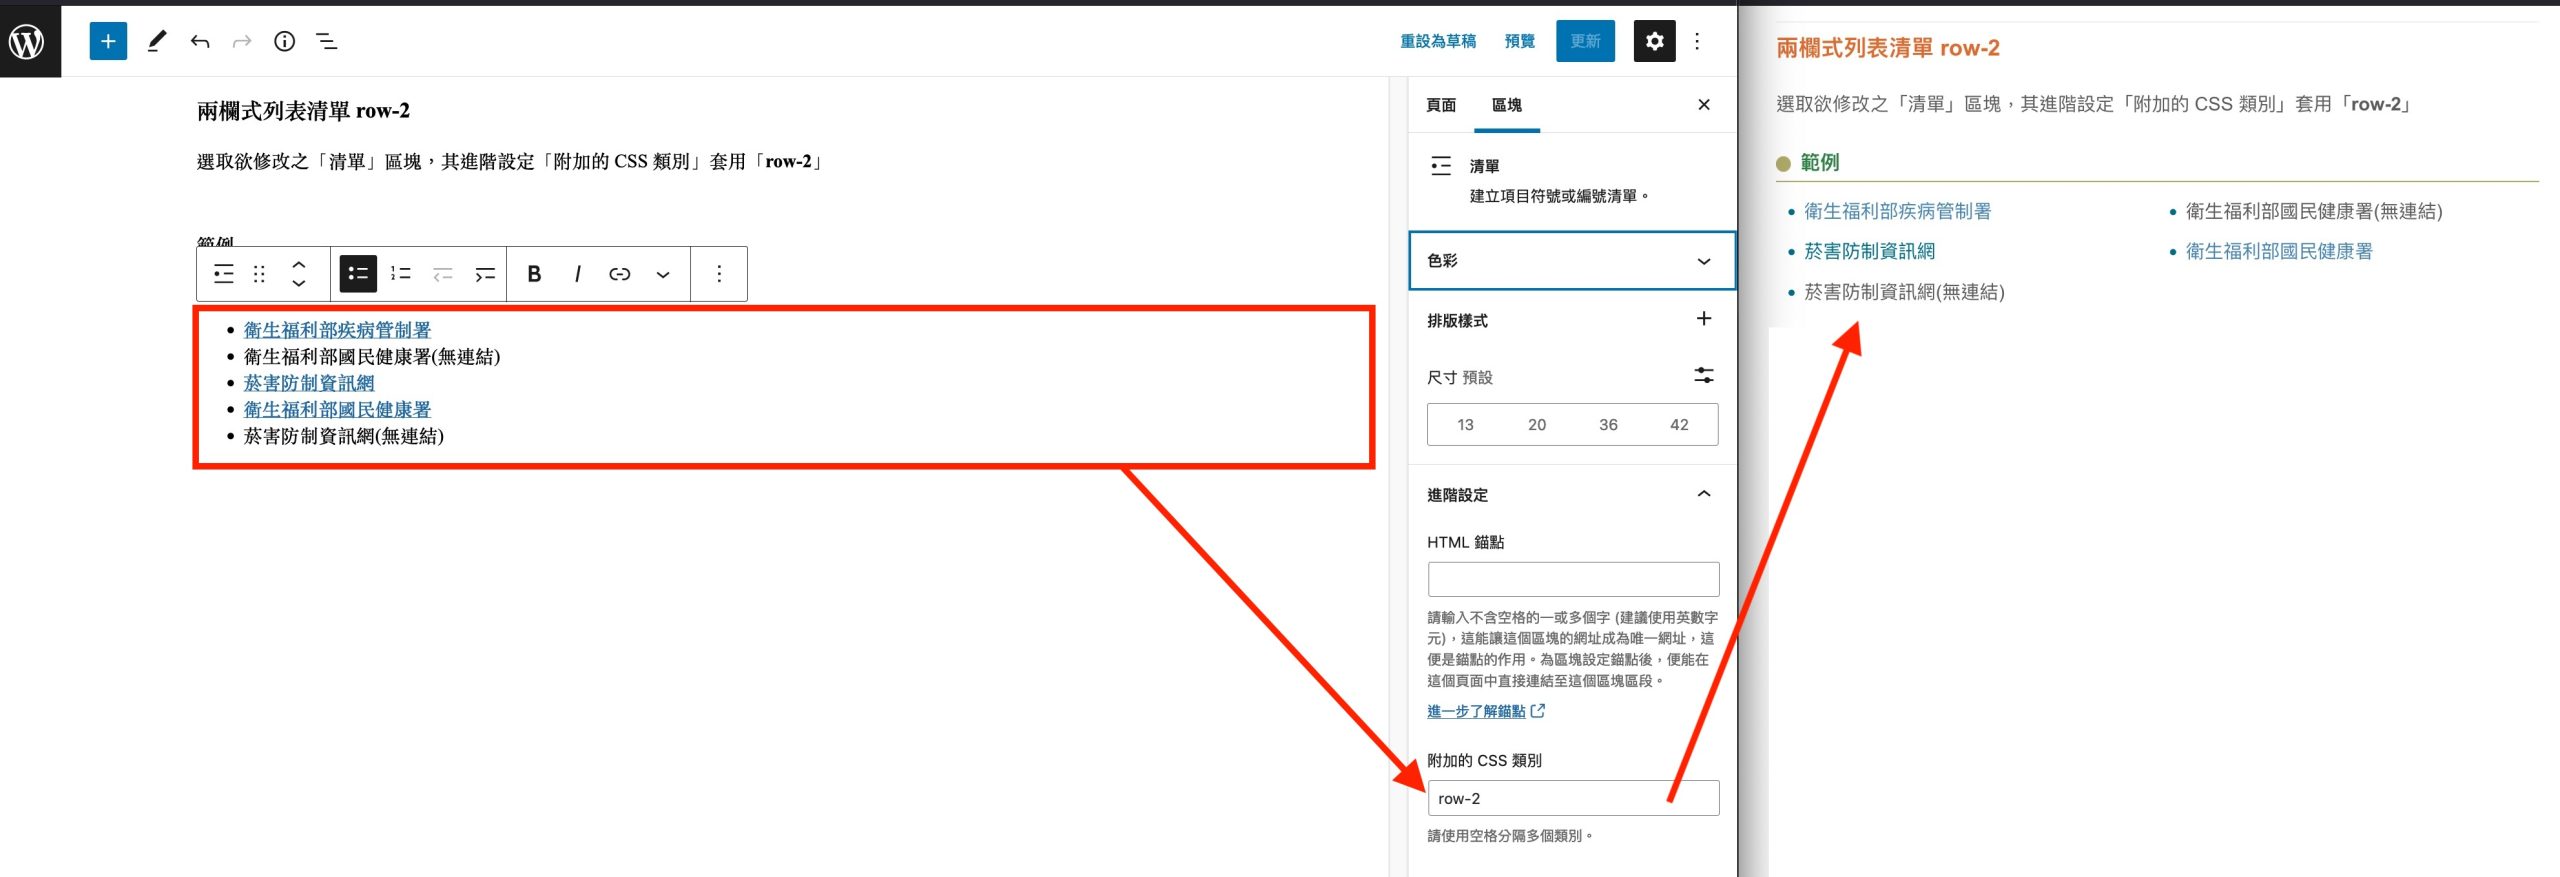Open more rich text controls dropdown

tap(663, 274)
